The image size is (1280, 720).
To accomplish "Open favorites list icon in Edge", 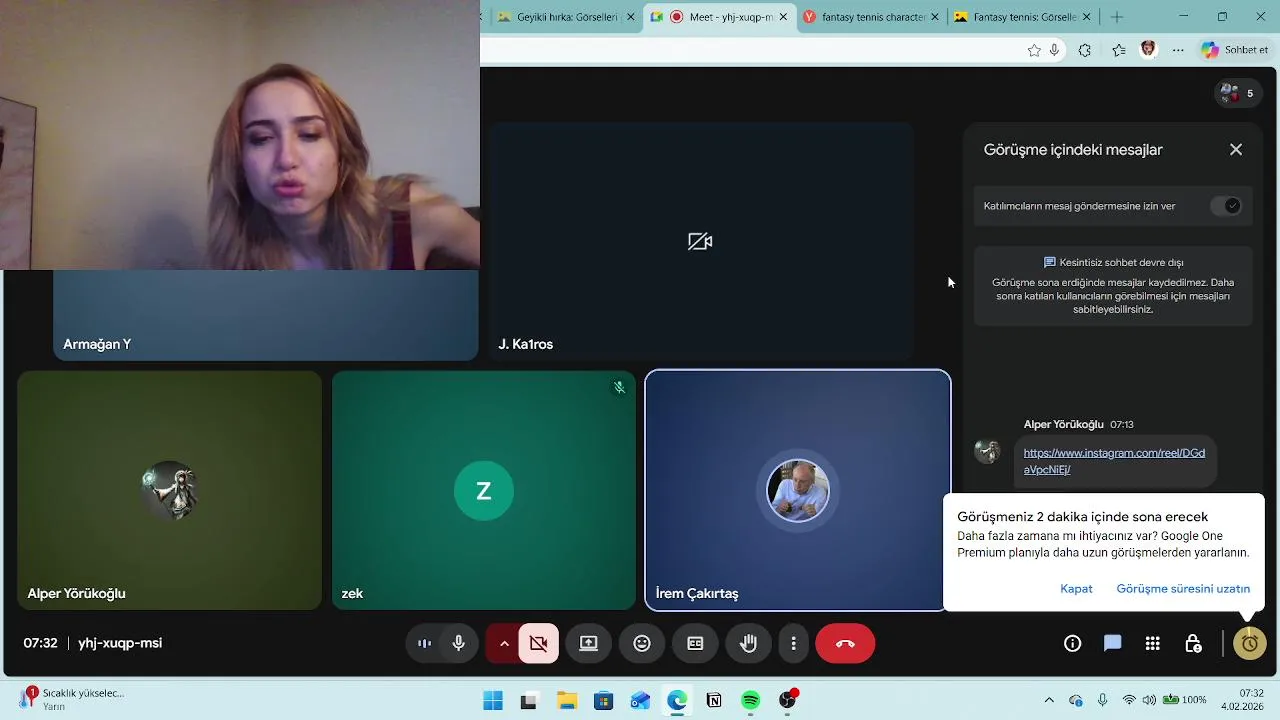I will tap(1119, 50).
